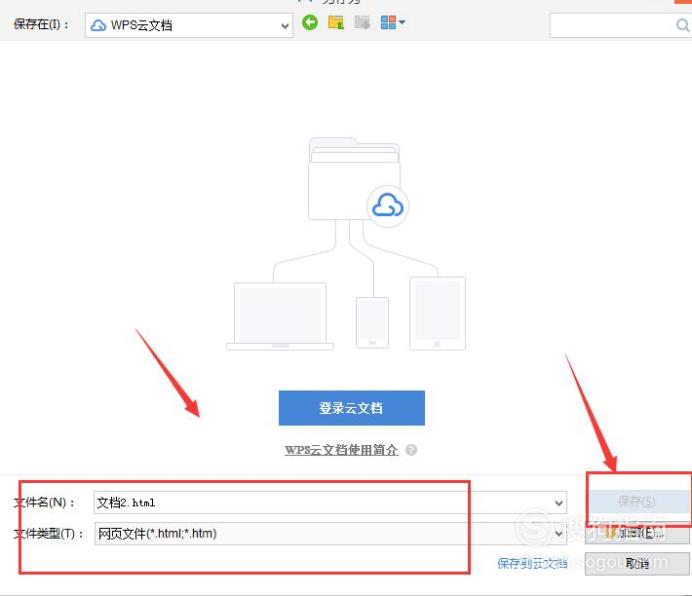Open the file type combo box 网页文件

click(x=330, y=533)
